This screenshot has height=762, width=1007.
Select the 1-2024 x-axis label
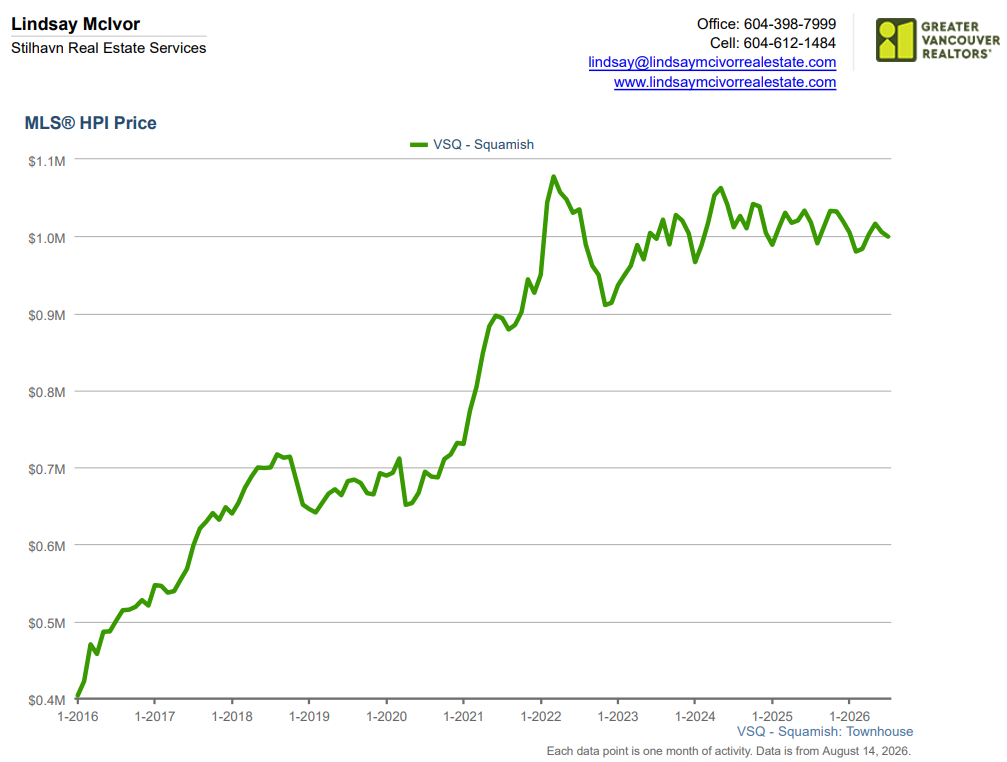(x=695, y=716)
